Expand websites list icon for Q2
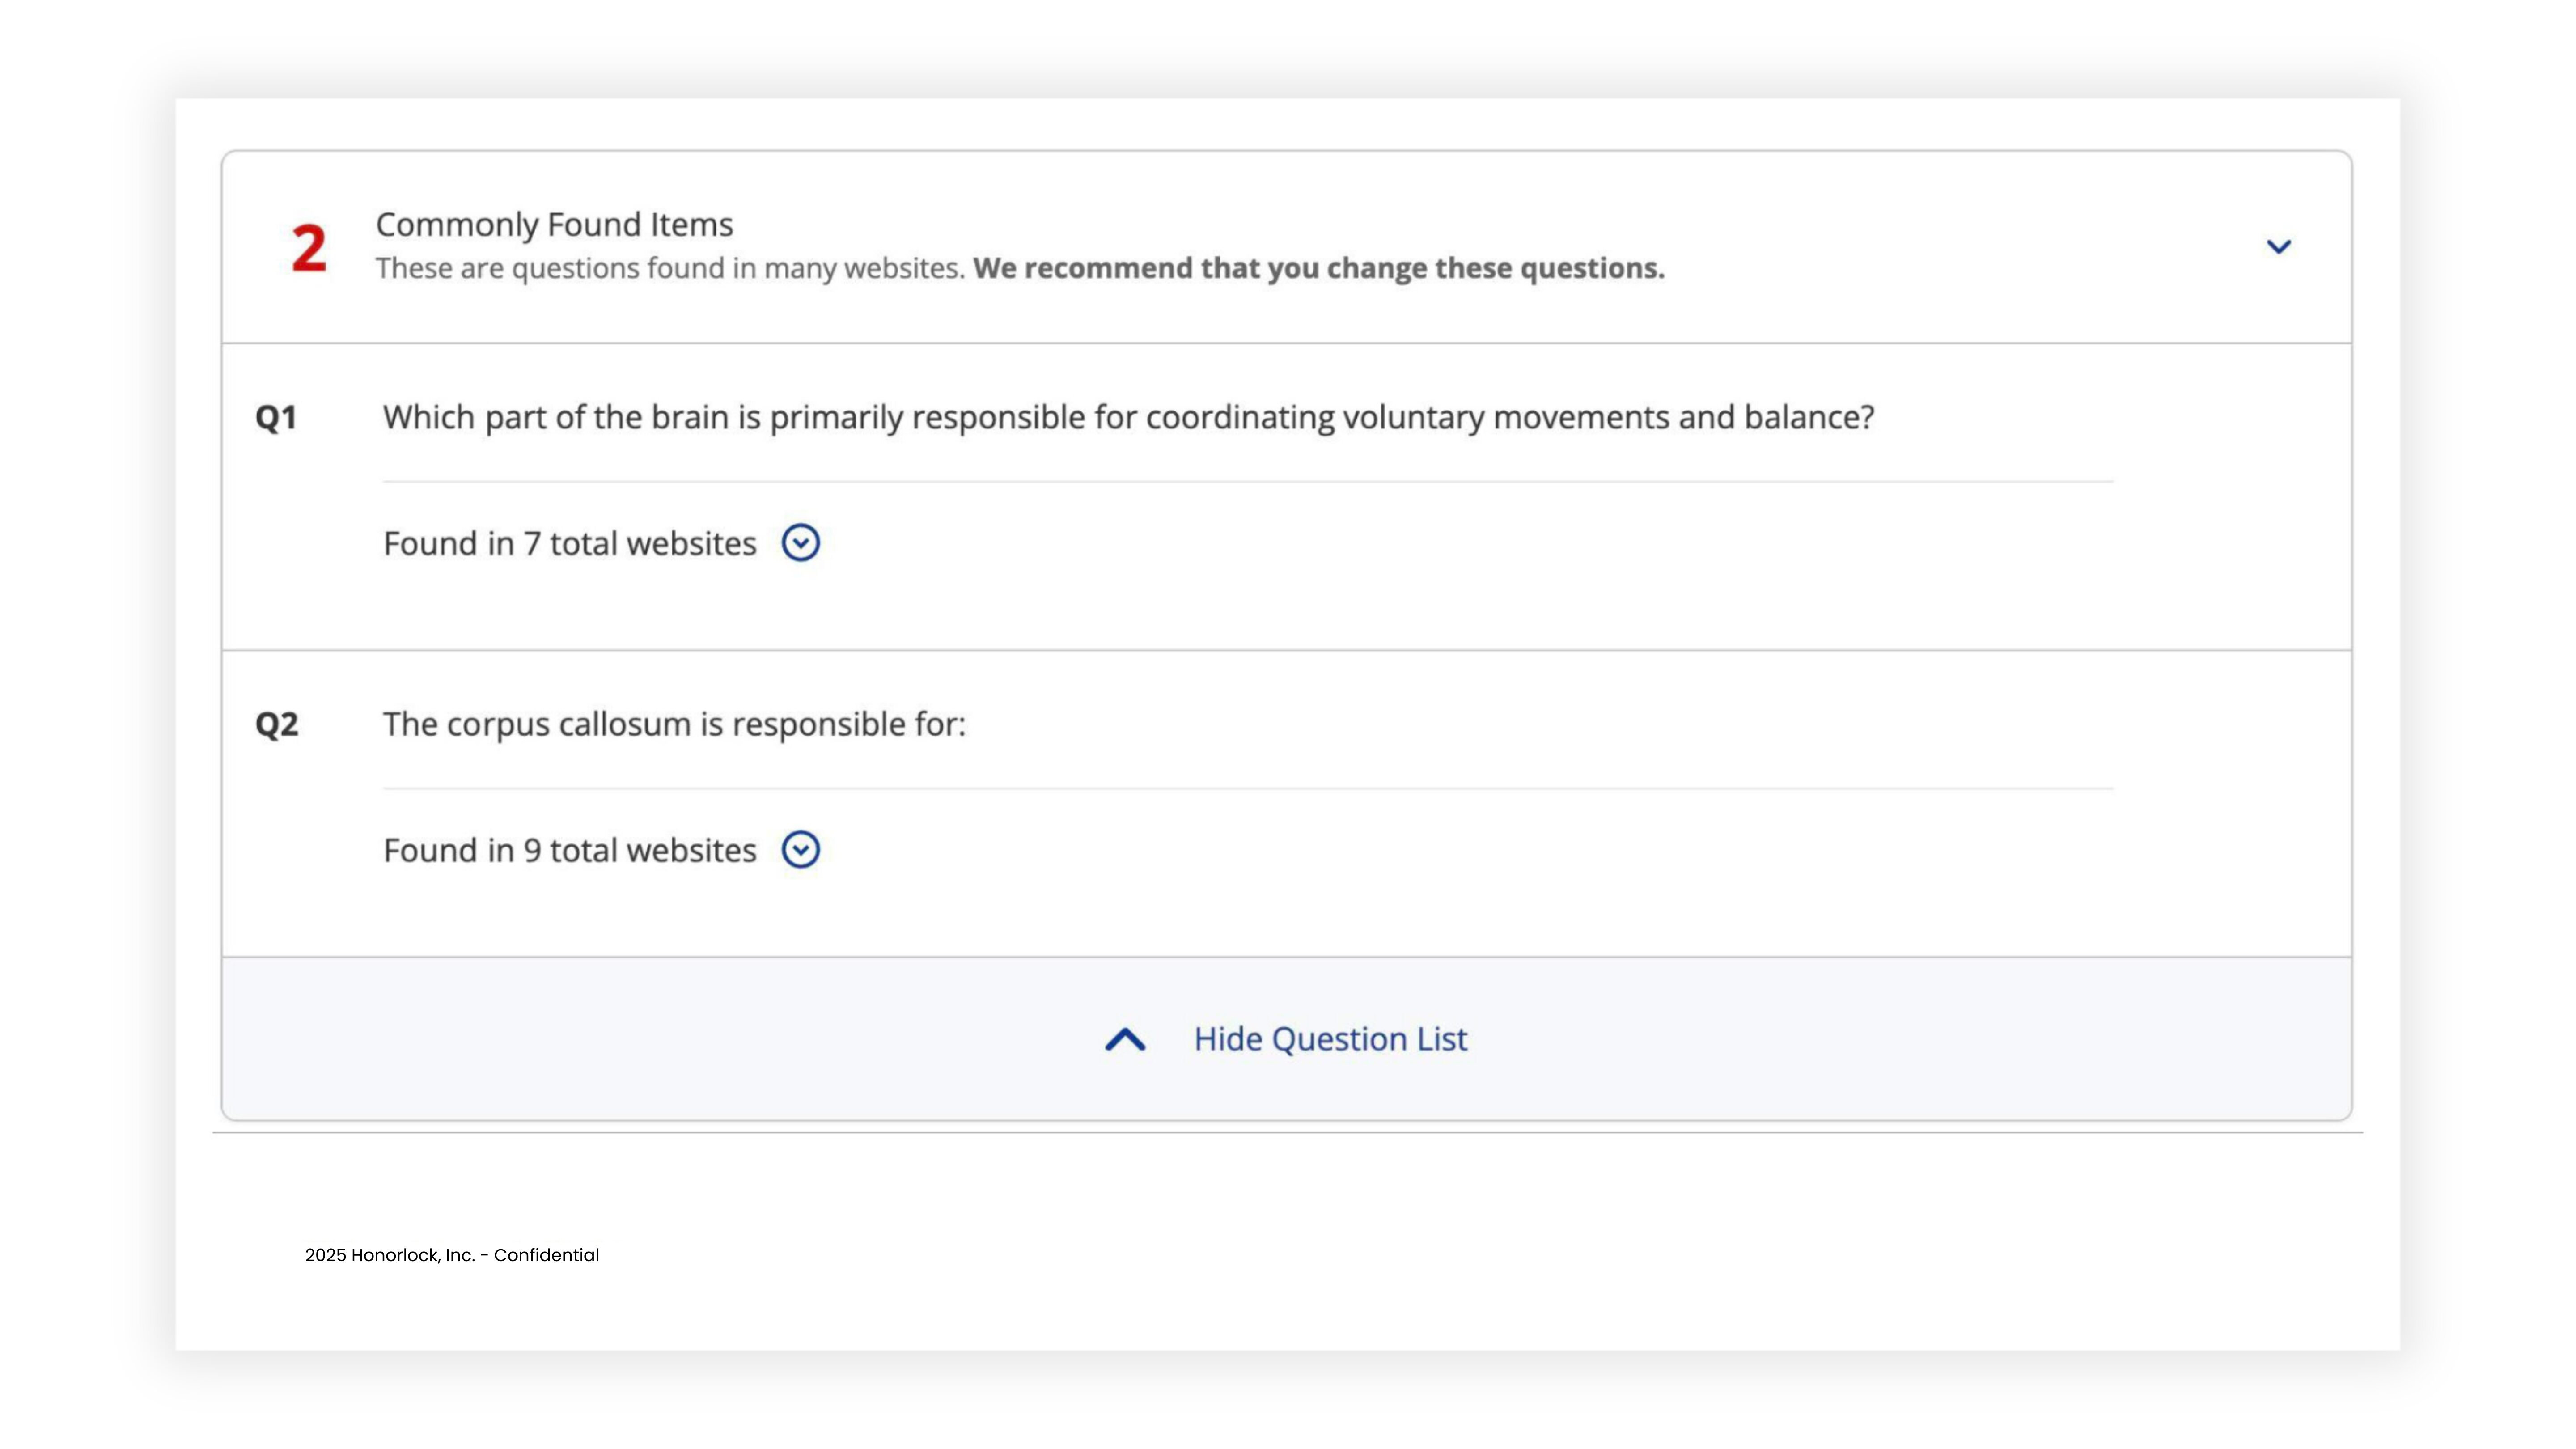This screenshot has width=2576, height=1449. (800, 850)
